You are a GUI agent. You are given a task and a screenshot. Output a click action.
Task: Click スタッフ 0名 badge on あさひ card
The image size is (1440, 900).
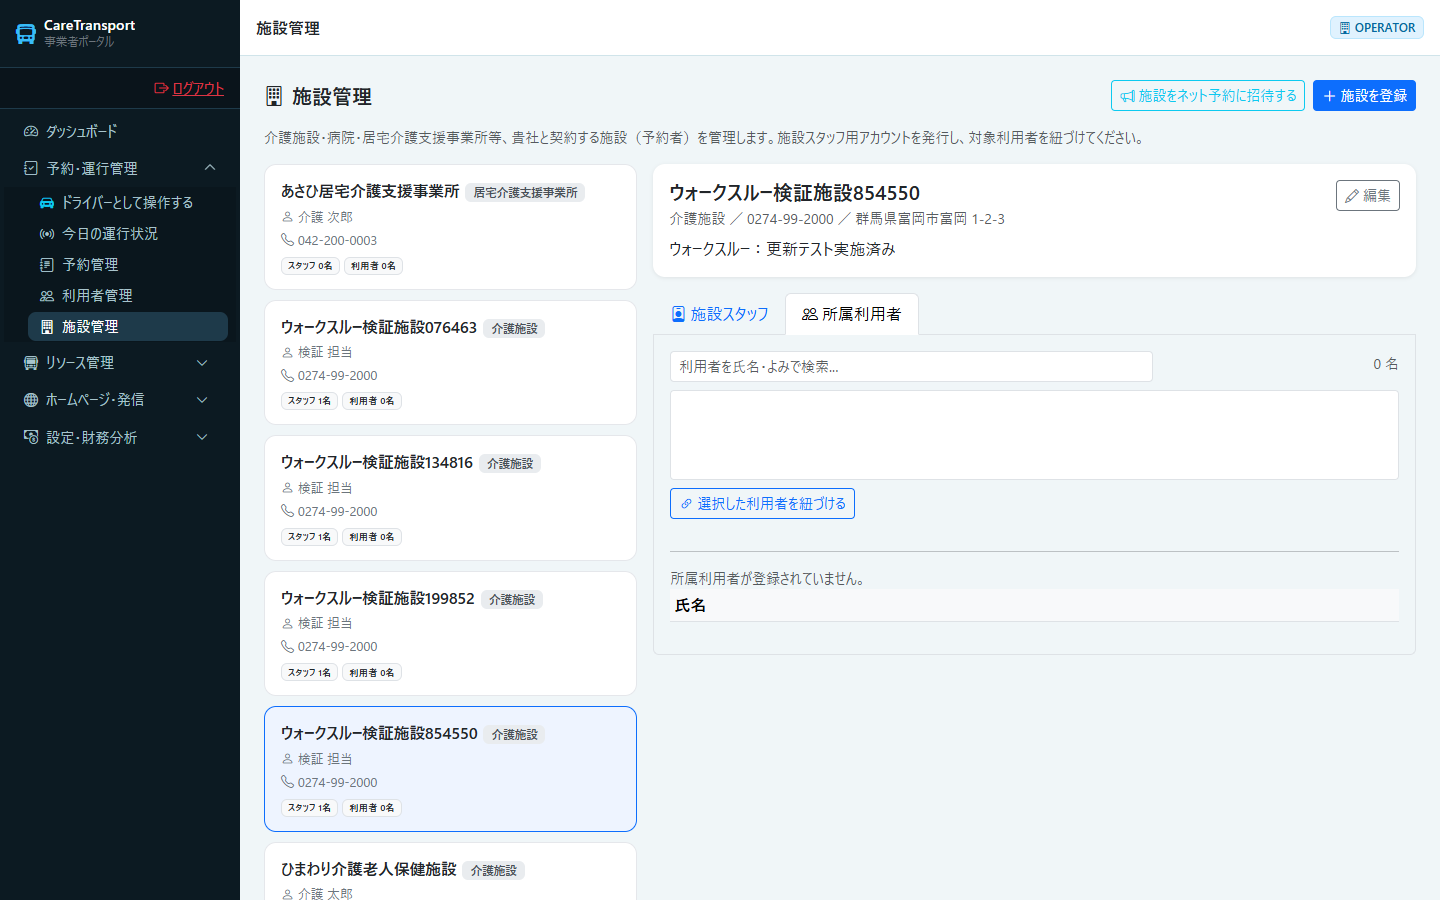(310, 266)
